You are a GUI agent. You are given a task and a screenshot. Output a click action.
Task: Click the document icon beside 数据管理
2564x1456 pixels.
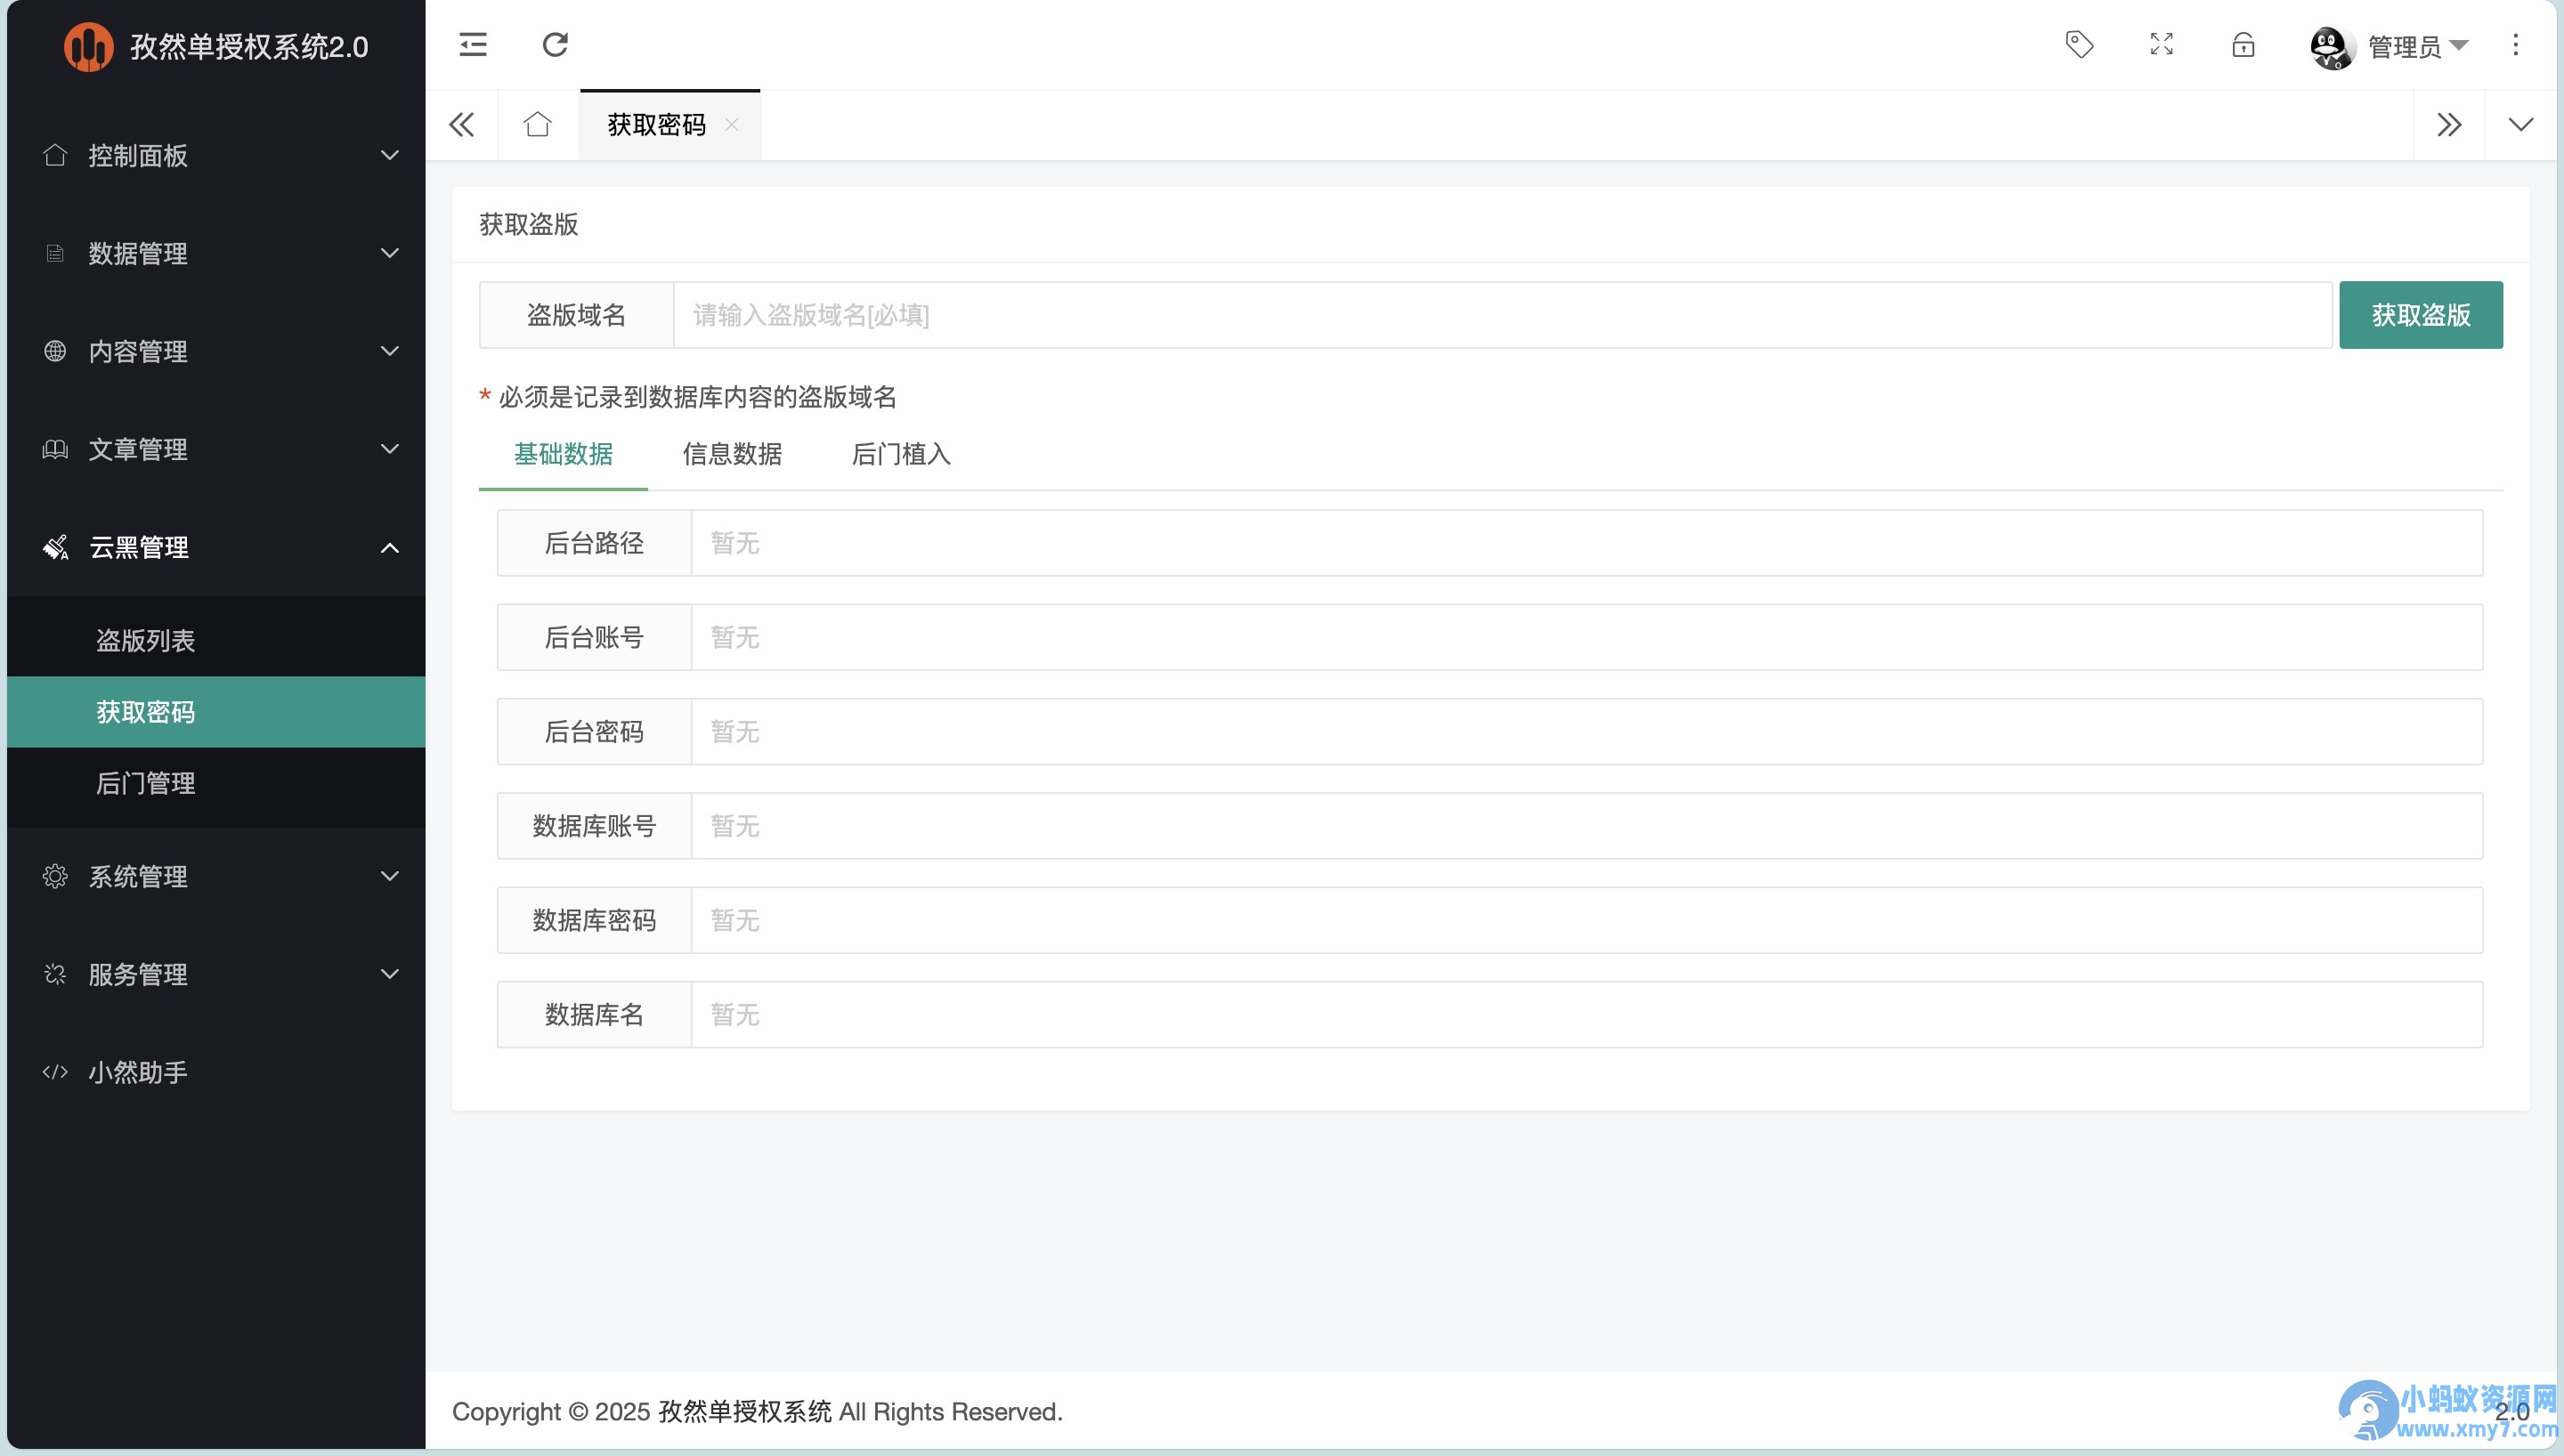pos(55,253)
